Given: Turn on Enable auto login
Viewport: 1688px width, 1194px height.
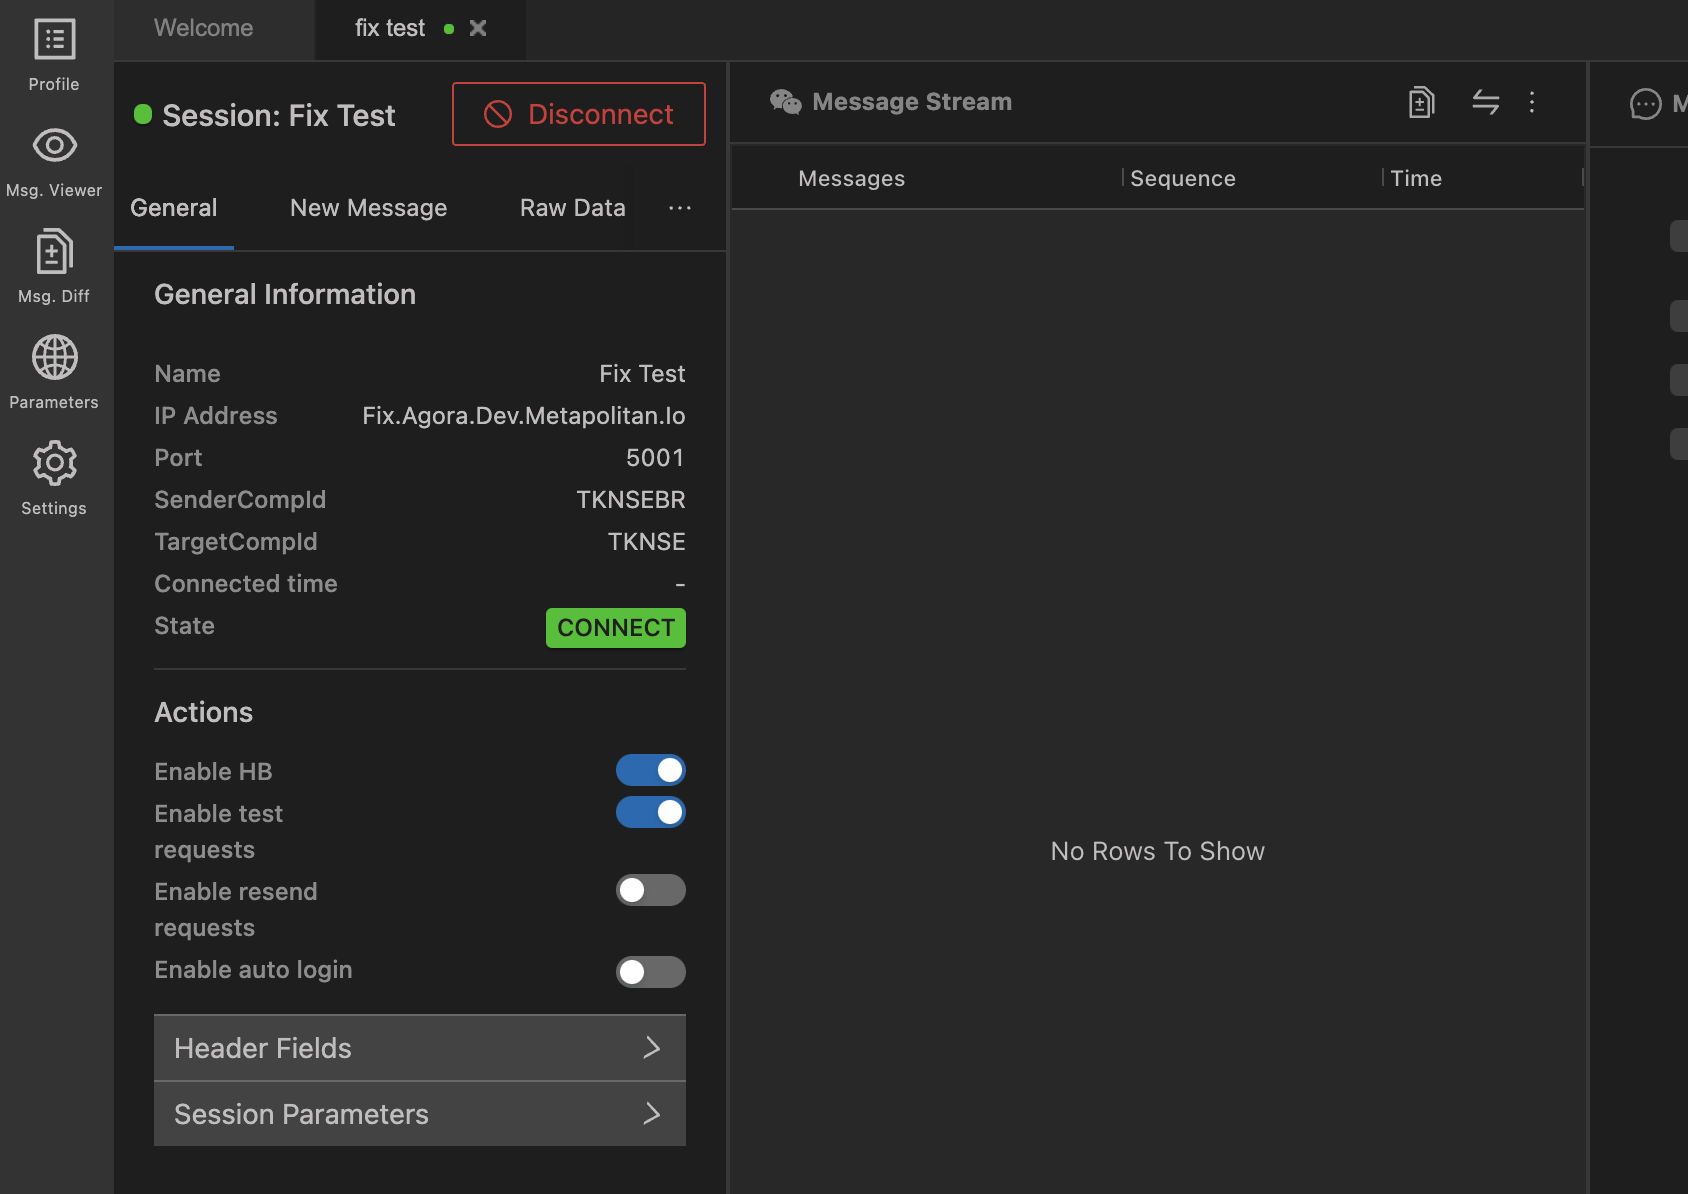Looking at the screenshot, I should [x=650, y=971].
